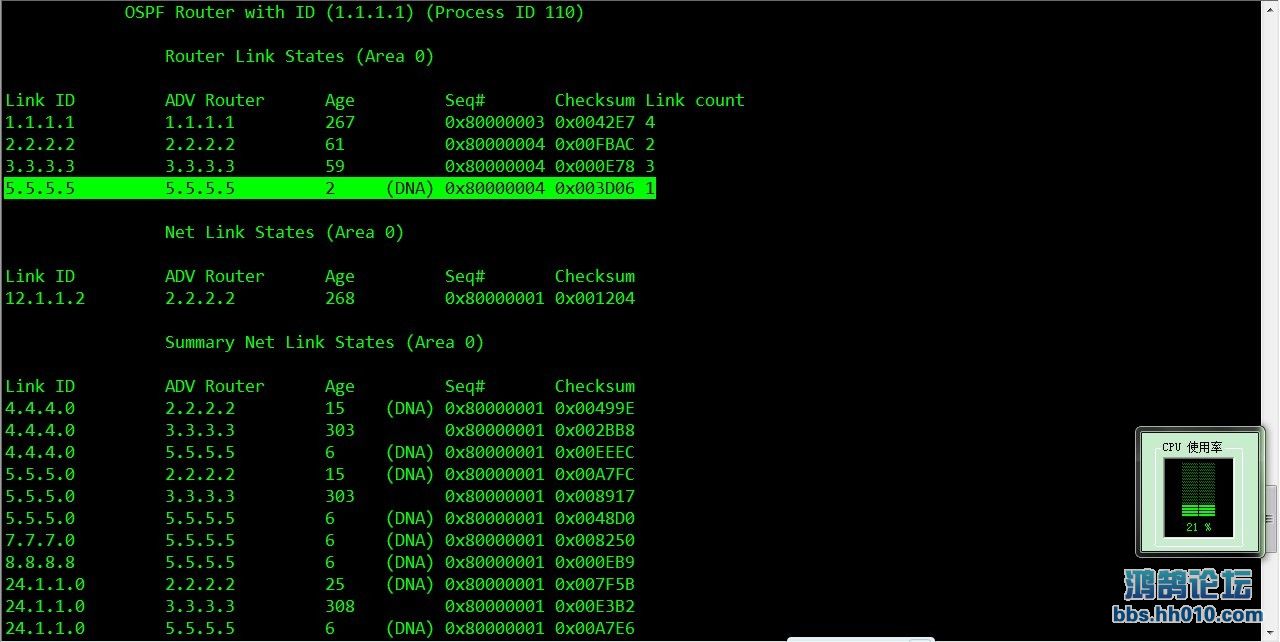Click the CPU 使用率 label text

tap(1191, 447)
